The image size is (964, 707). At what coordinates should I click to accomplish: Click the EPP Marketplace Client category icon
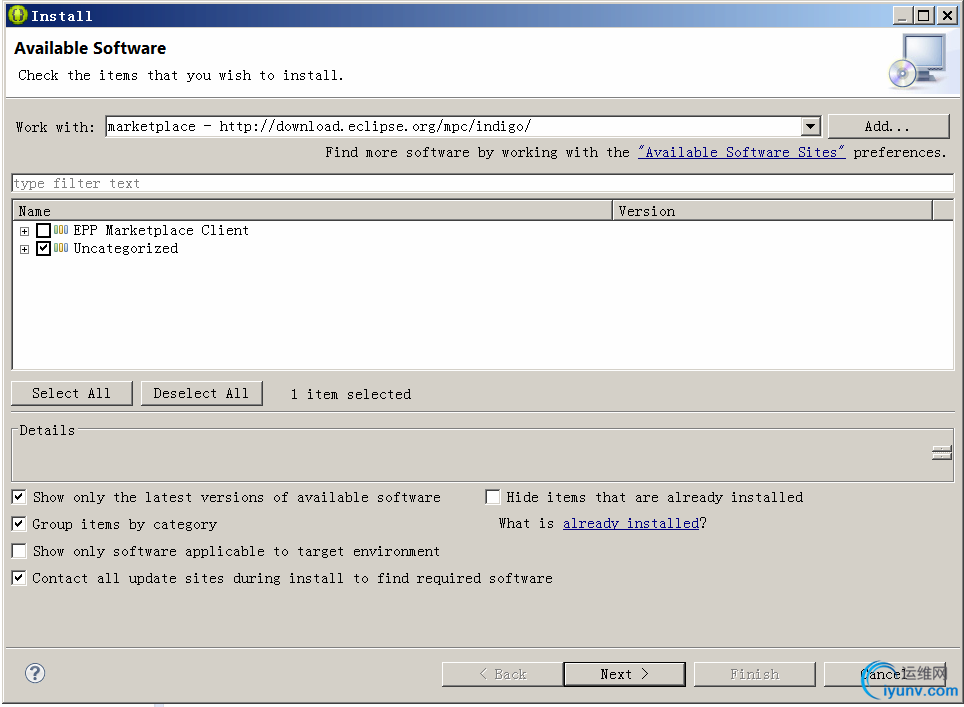pyautogui.click(x=61, y=230)
